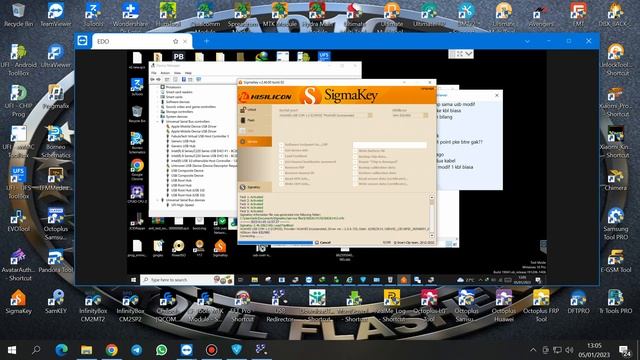Viewport: 640px width, 360px height.
Task: Select the Storage controllers tree item
Action: 179,112
